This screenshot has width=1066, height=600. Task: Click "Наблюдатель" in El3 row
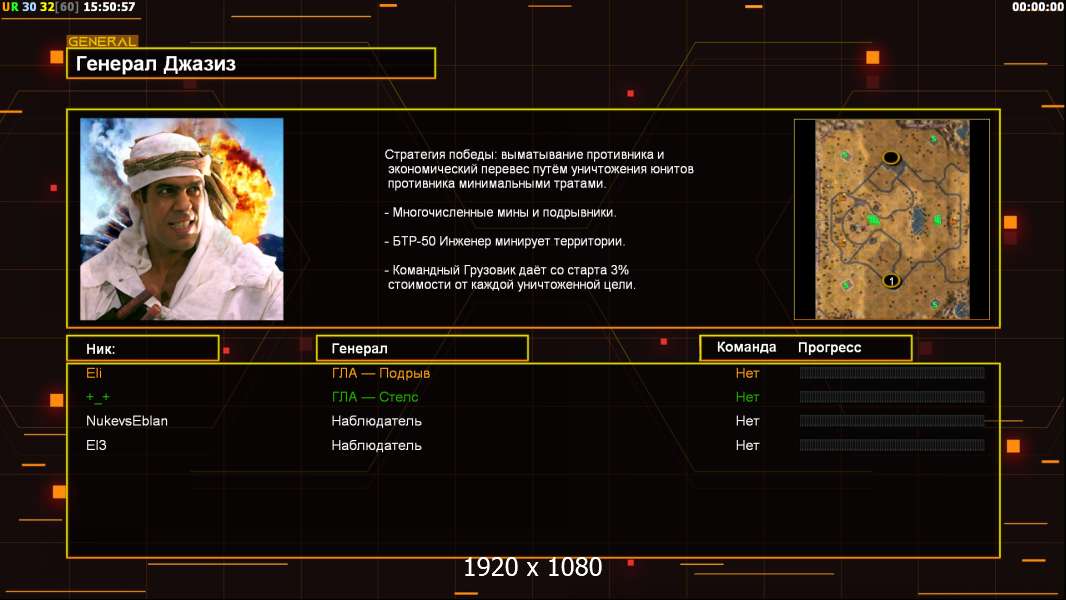(x=376, y=445)
